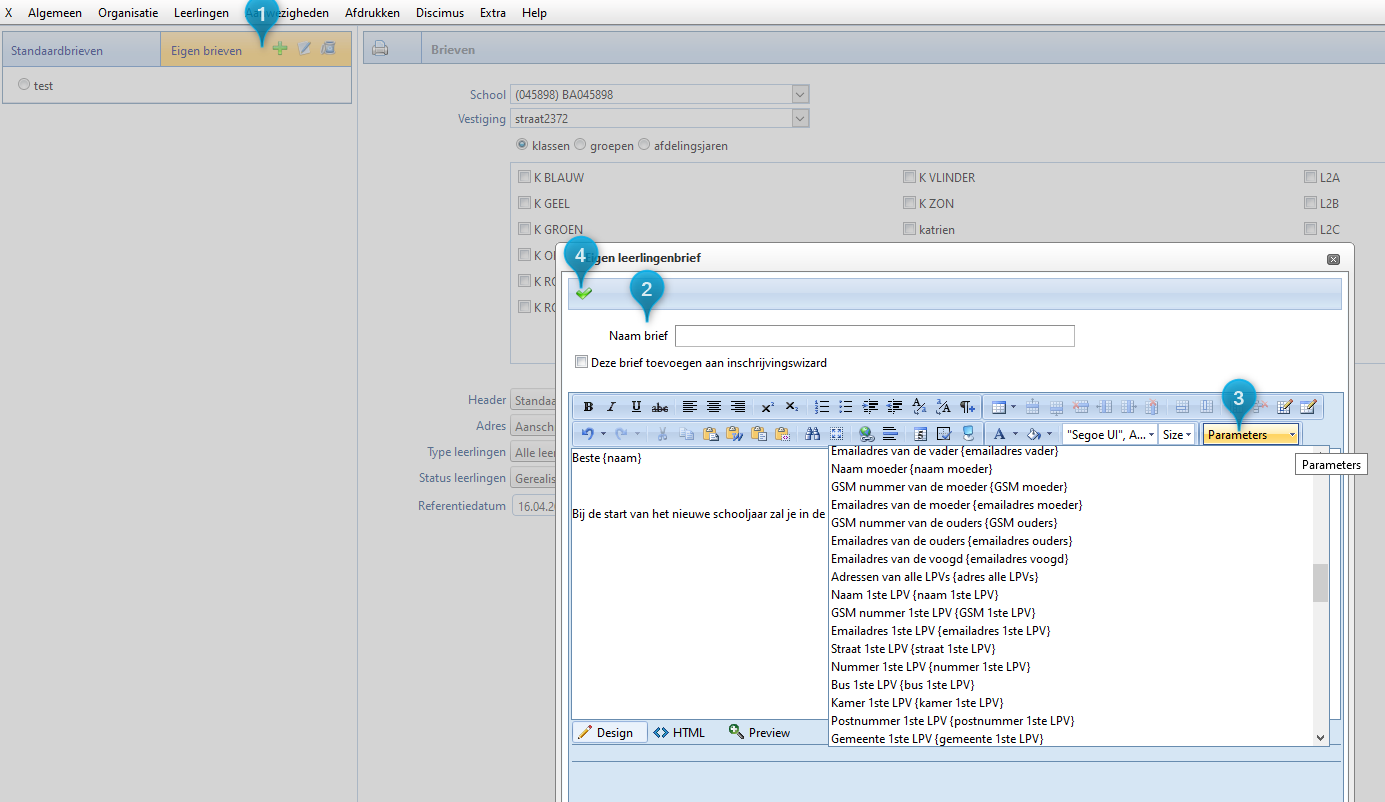Insert 'Naam moeder {naam moeder}' parameter
The width and height of the screenshot is (1385, 802).
[x=911, y=469]
